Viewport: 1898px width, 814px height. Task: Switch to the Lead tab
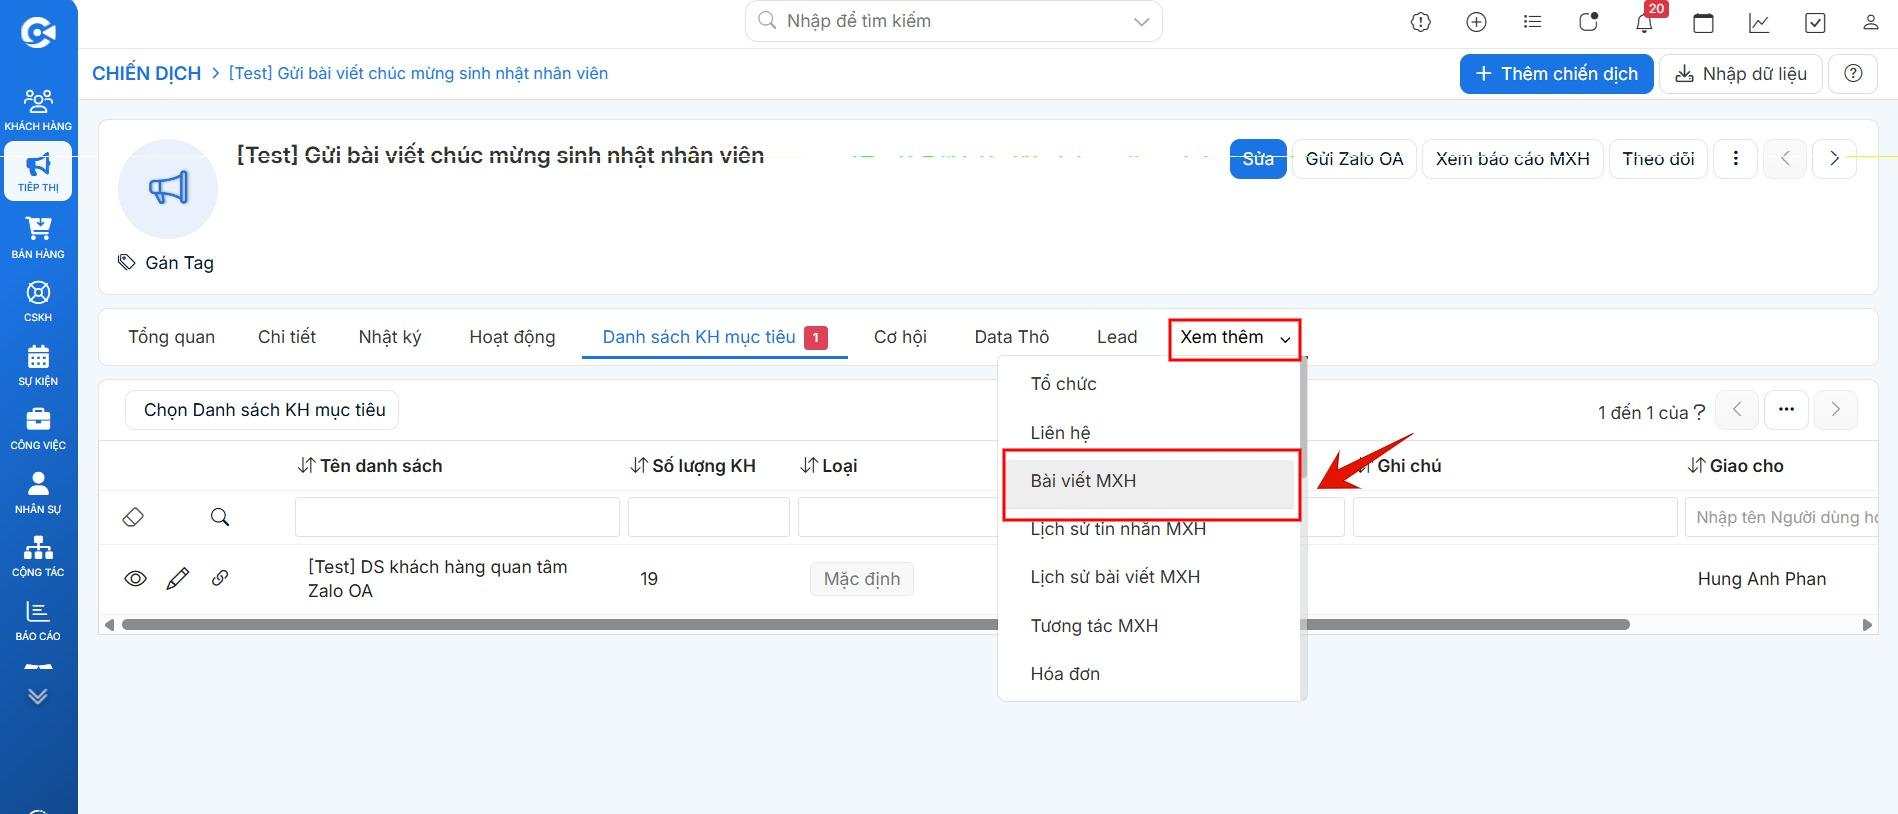pos(1117,337)
